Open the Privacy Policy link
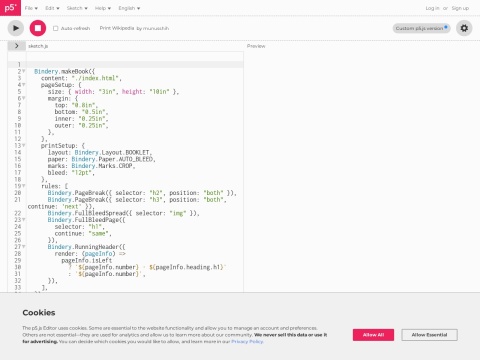 [x=247, y=341]
